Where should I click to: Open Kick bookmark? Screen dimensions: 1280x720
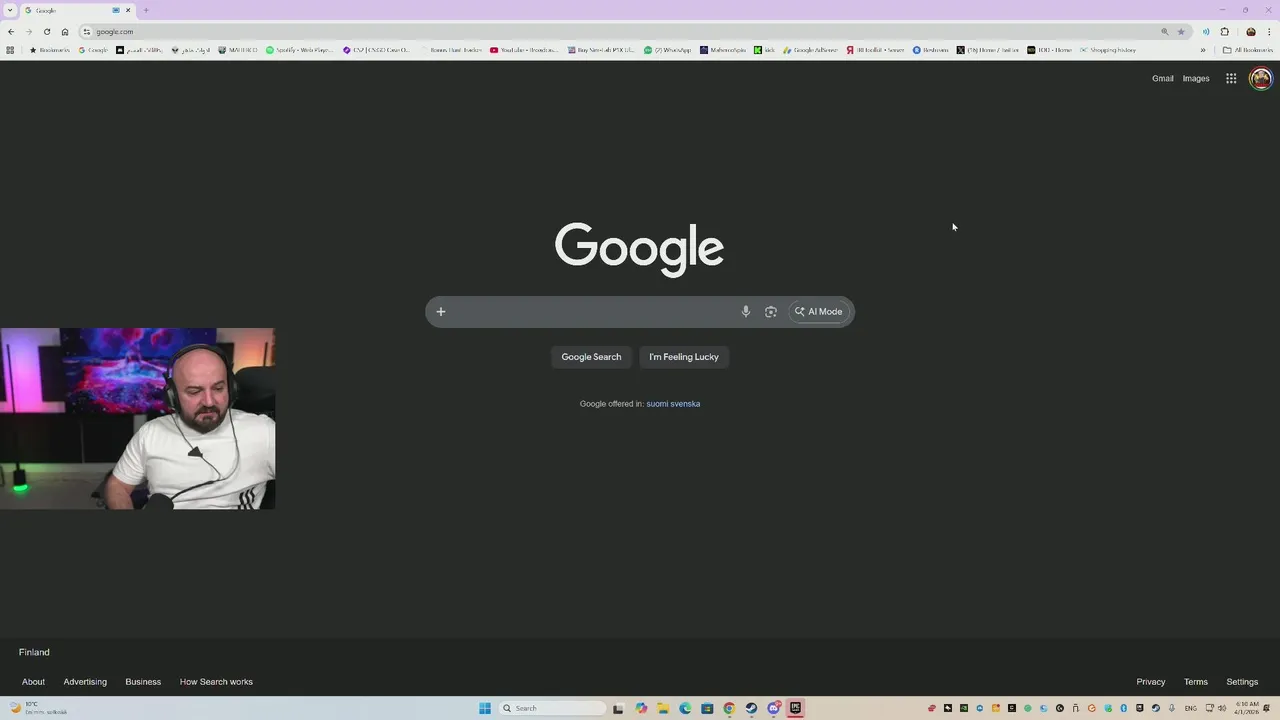point(765,50)
